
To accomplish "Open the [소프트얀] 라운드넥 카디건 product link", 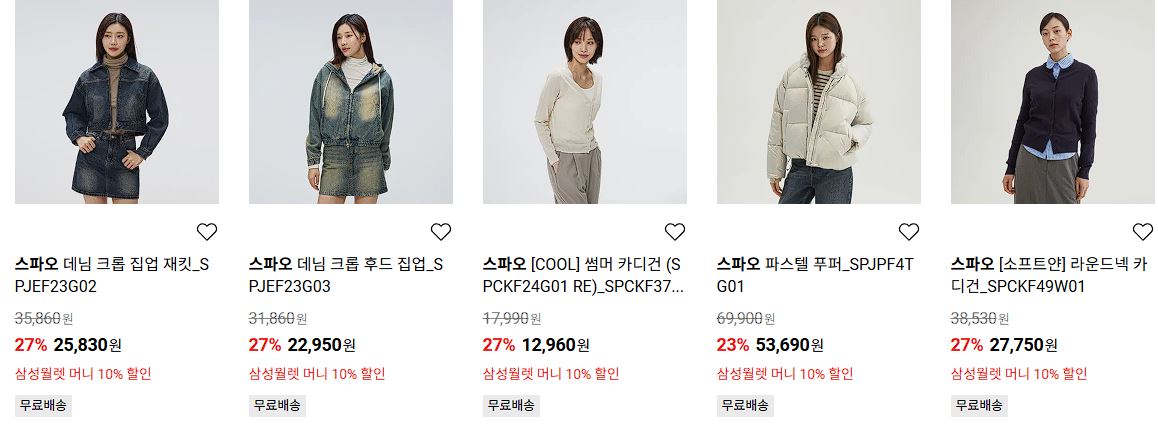I will pyautogui.click(x=1049, y=275).
